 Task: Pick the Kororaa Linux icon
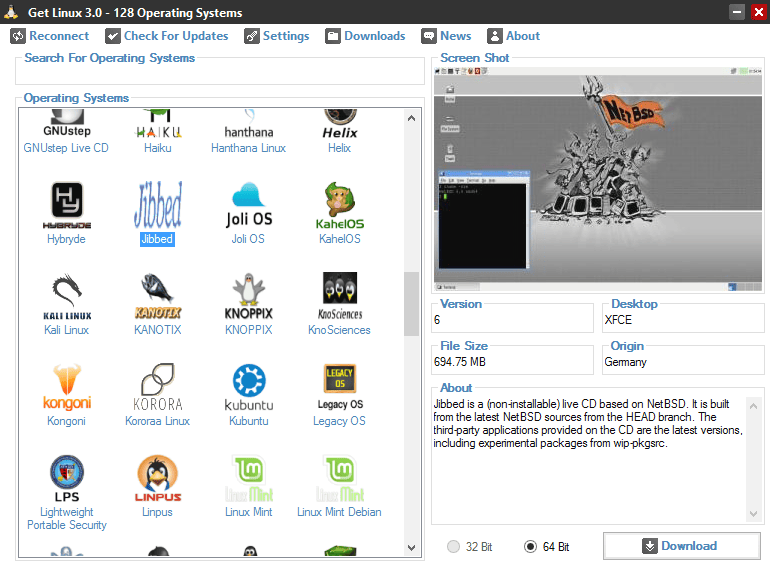pyautogui.click(x=158, y=387)
